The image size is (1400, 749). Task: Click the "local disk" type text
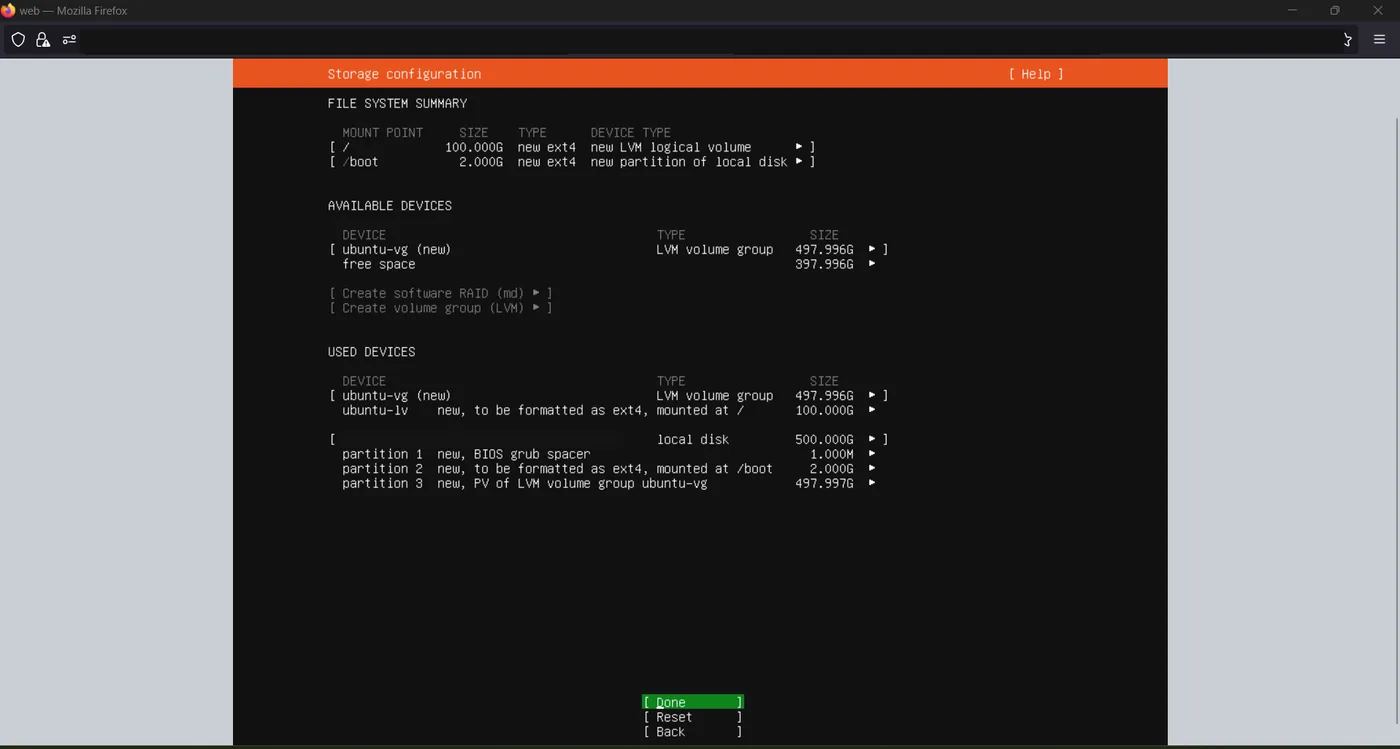pos(693,440)
